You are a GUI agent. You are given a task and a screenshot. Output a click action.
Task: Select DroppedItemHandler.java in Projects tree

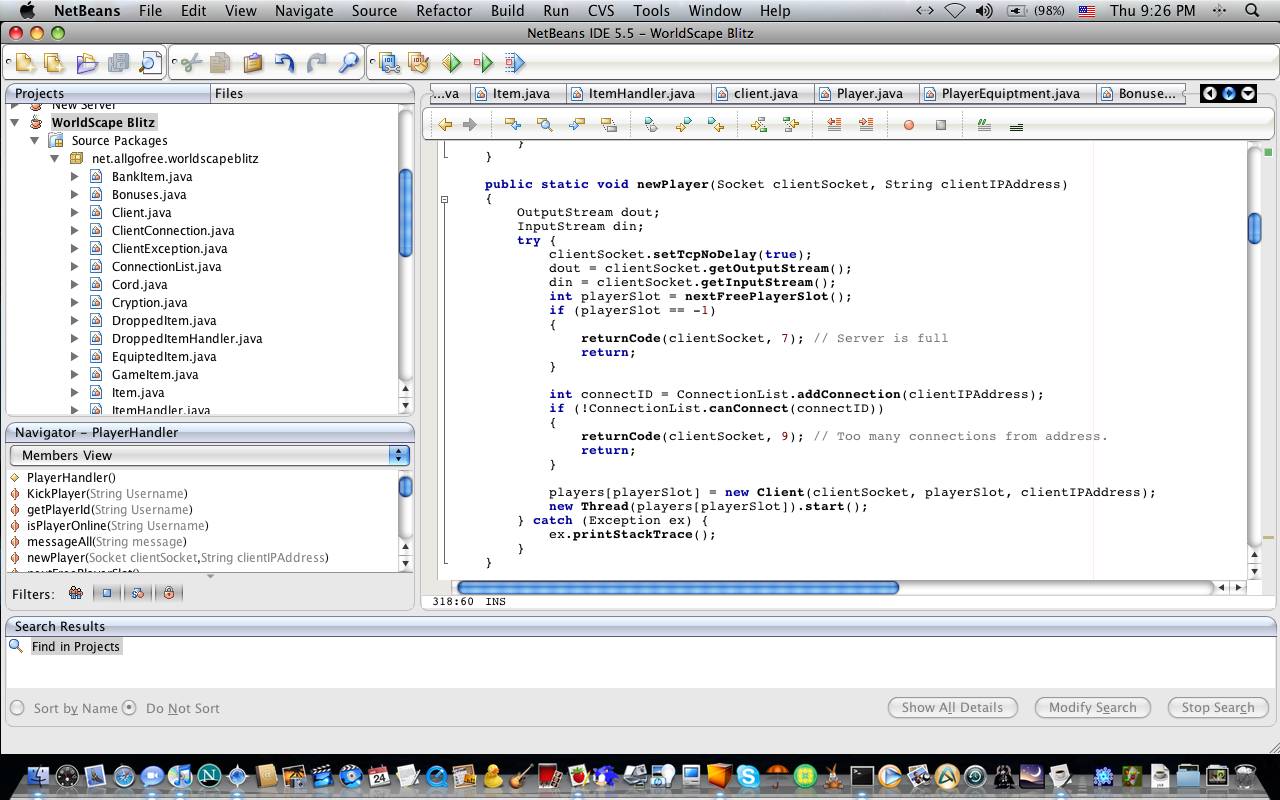tap(186, 338)
